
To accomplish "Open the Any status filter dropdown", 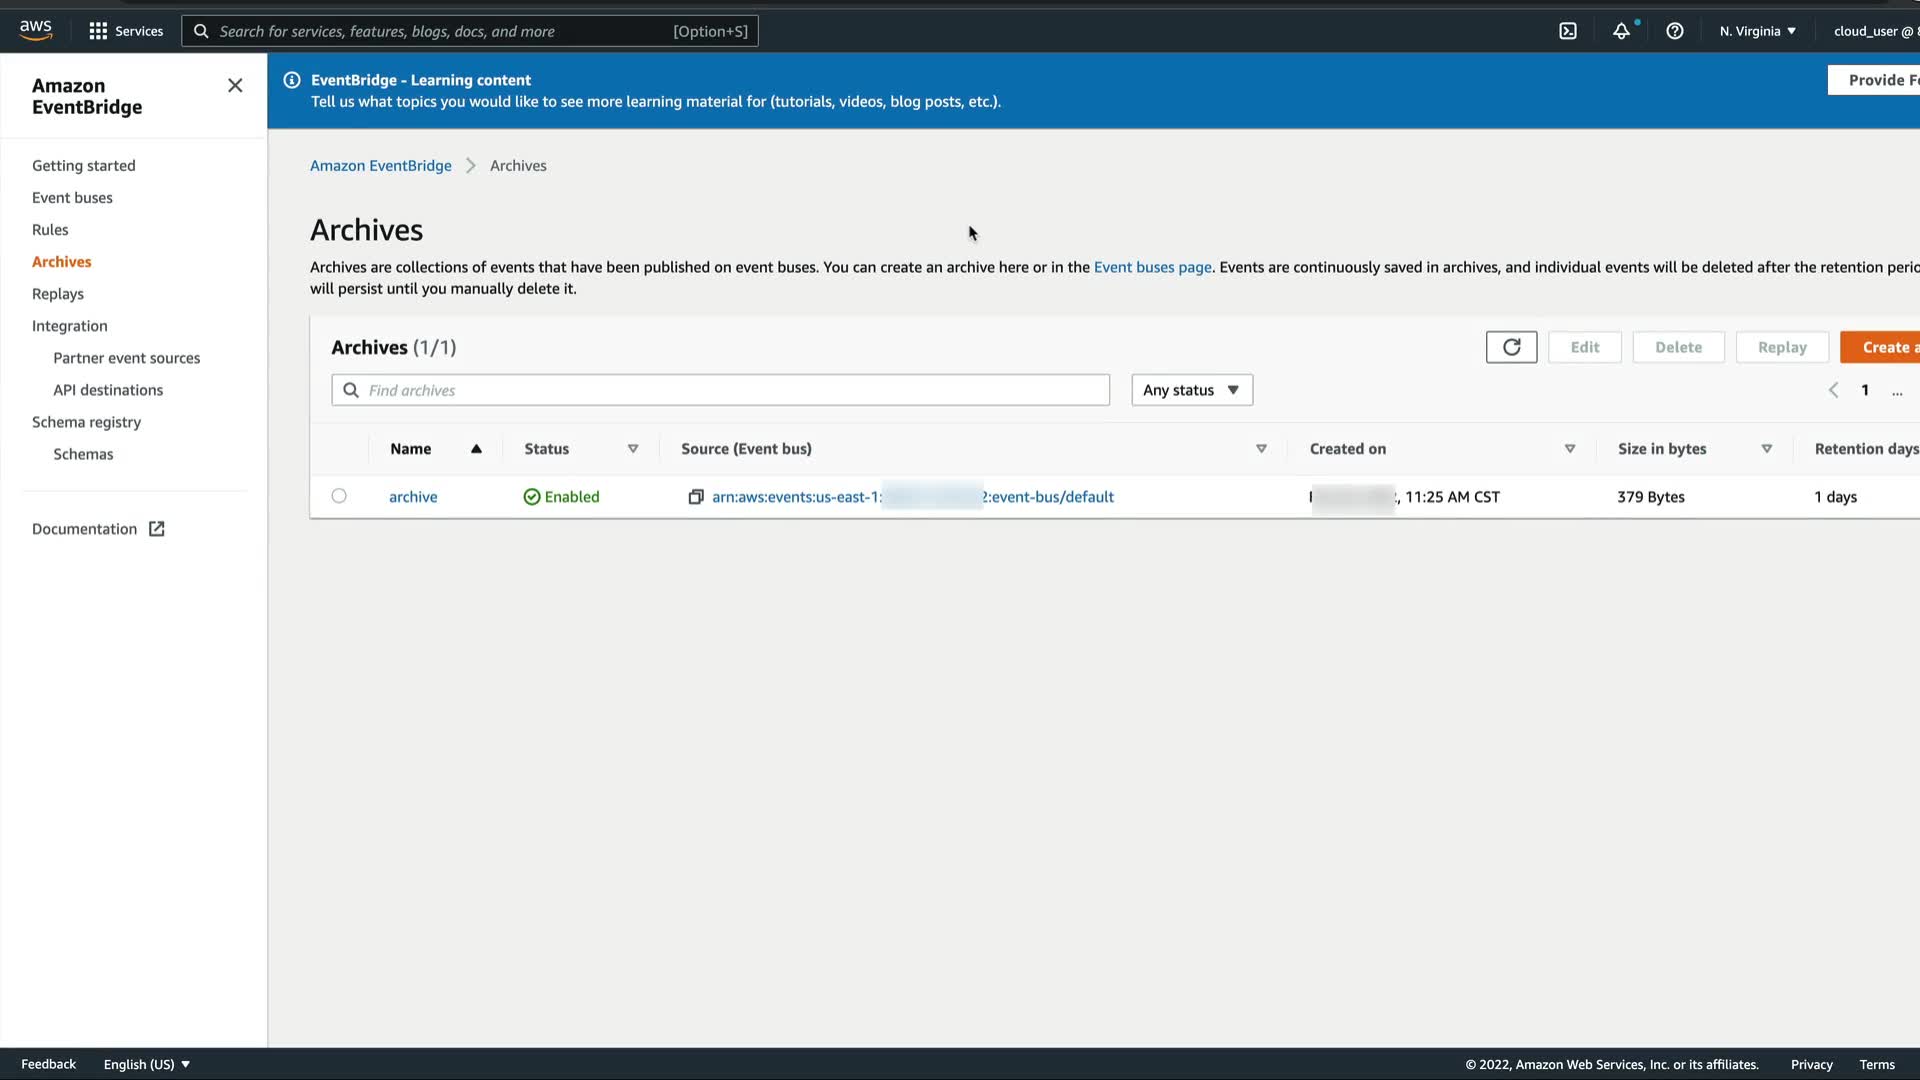I will pos(1191,390).
